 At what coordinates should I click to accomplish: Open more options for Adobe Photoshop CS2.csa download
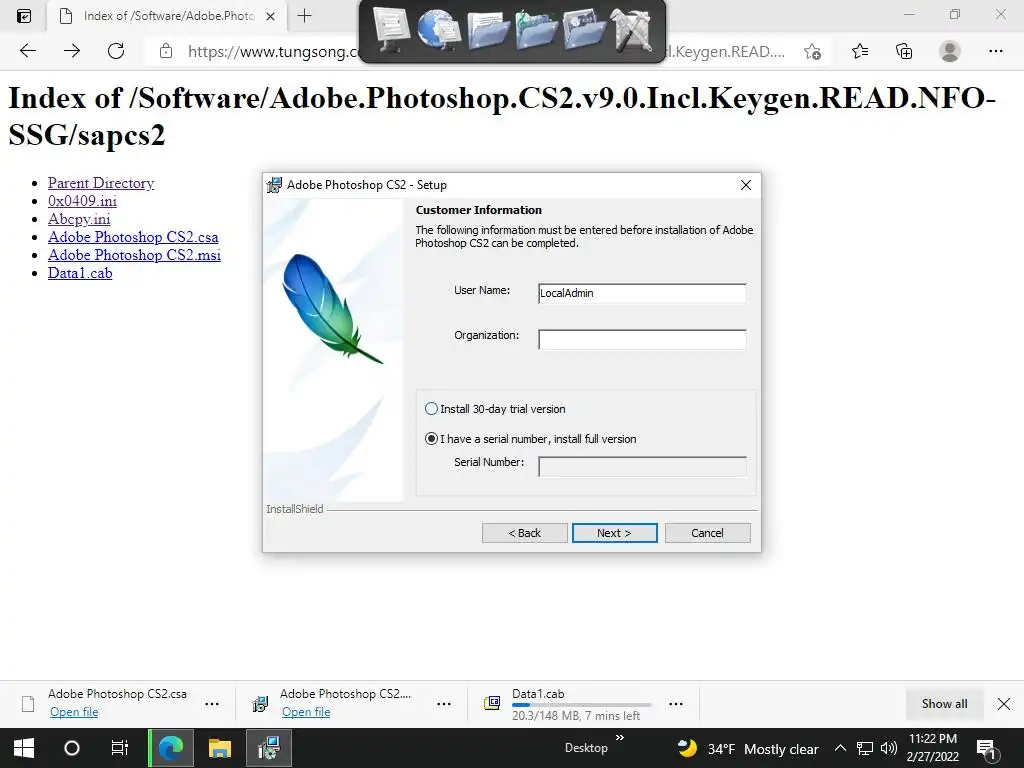pyautogui.click(x=212, y=704)
